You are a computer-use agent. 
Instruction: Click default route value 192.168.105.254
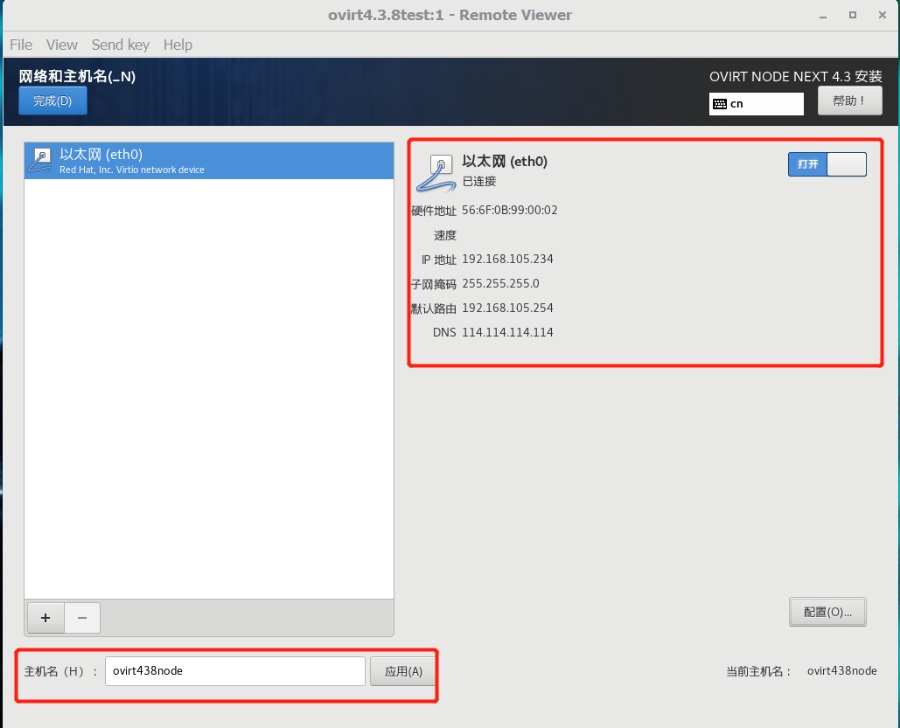[x=507, y=308]
